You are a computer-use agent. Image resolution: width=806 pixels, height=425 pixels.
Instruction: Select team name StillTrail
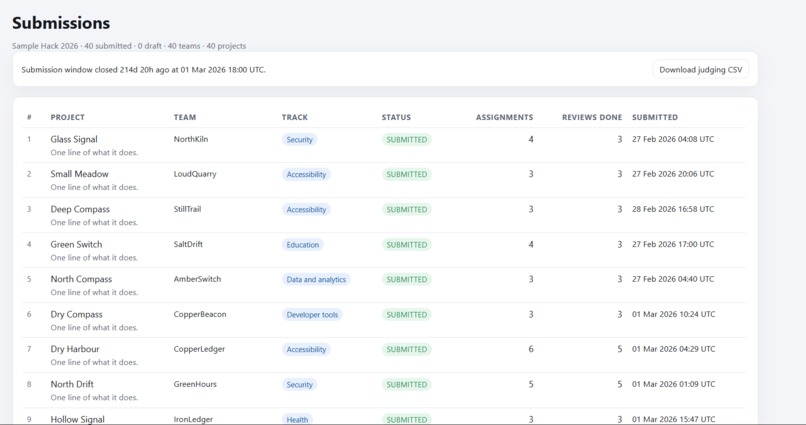(x=187, y=209)
